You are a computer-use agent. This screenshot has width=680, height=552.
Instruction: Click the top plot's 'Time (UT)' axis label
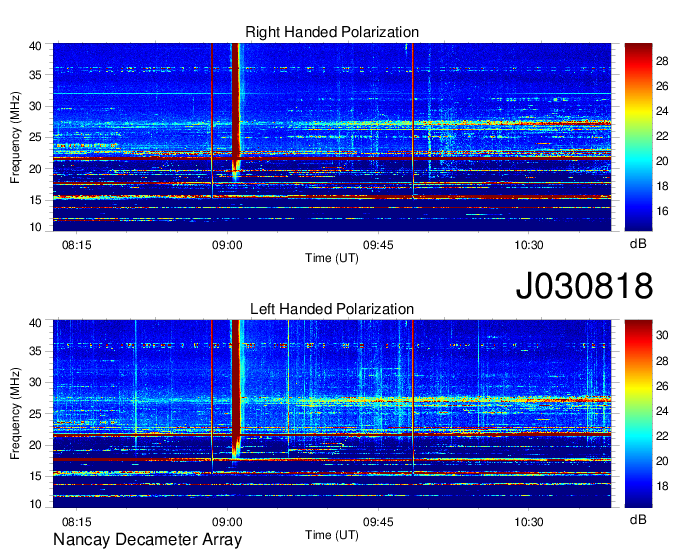pos(332,258)
